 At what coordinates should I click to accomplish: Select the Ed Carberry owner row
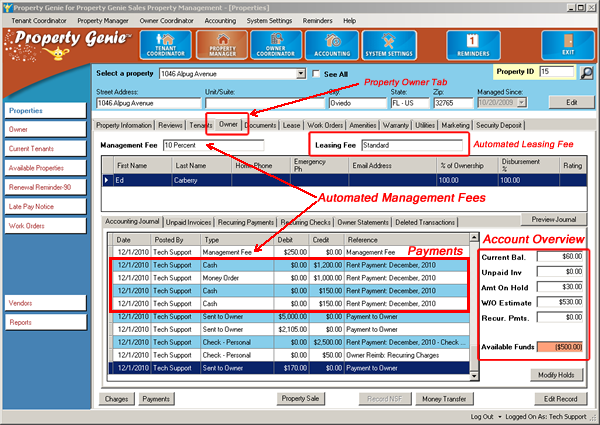pos(344,180)
